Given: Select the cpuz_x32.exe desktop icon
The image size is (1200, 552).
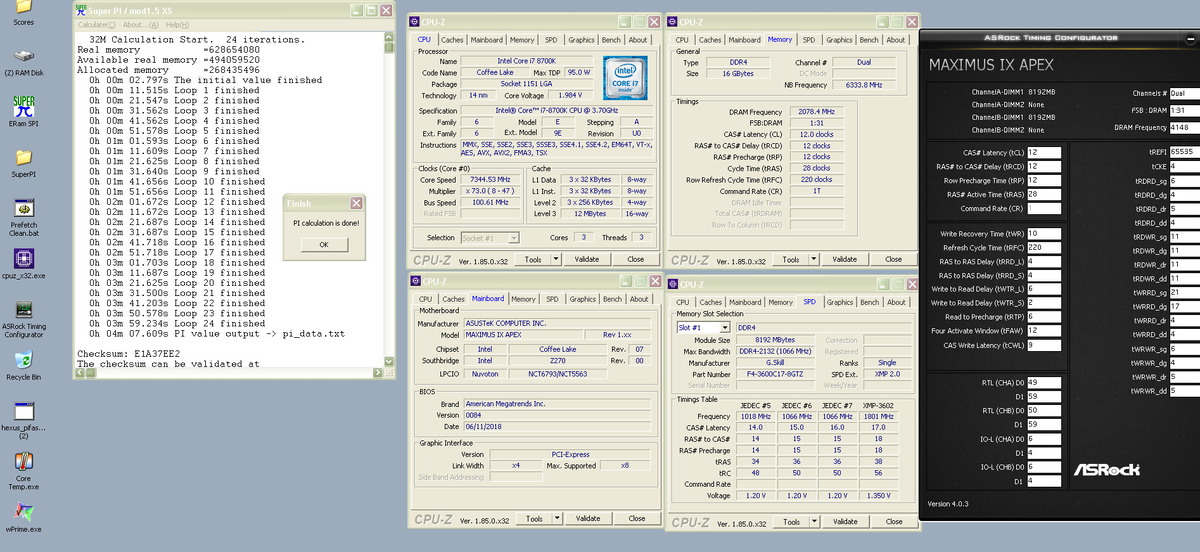Looking at the screenshot, I should (24, 264).
